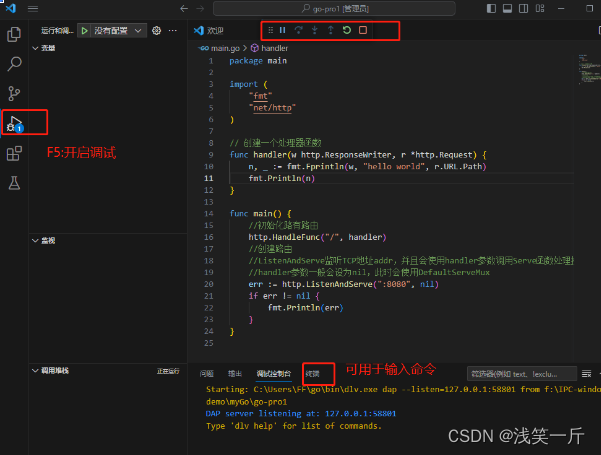Click "func handler" declaration line
This screenshot has width=601, height=455.
pos(358,155)
